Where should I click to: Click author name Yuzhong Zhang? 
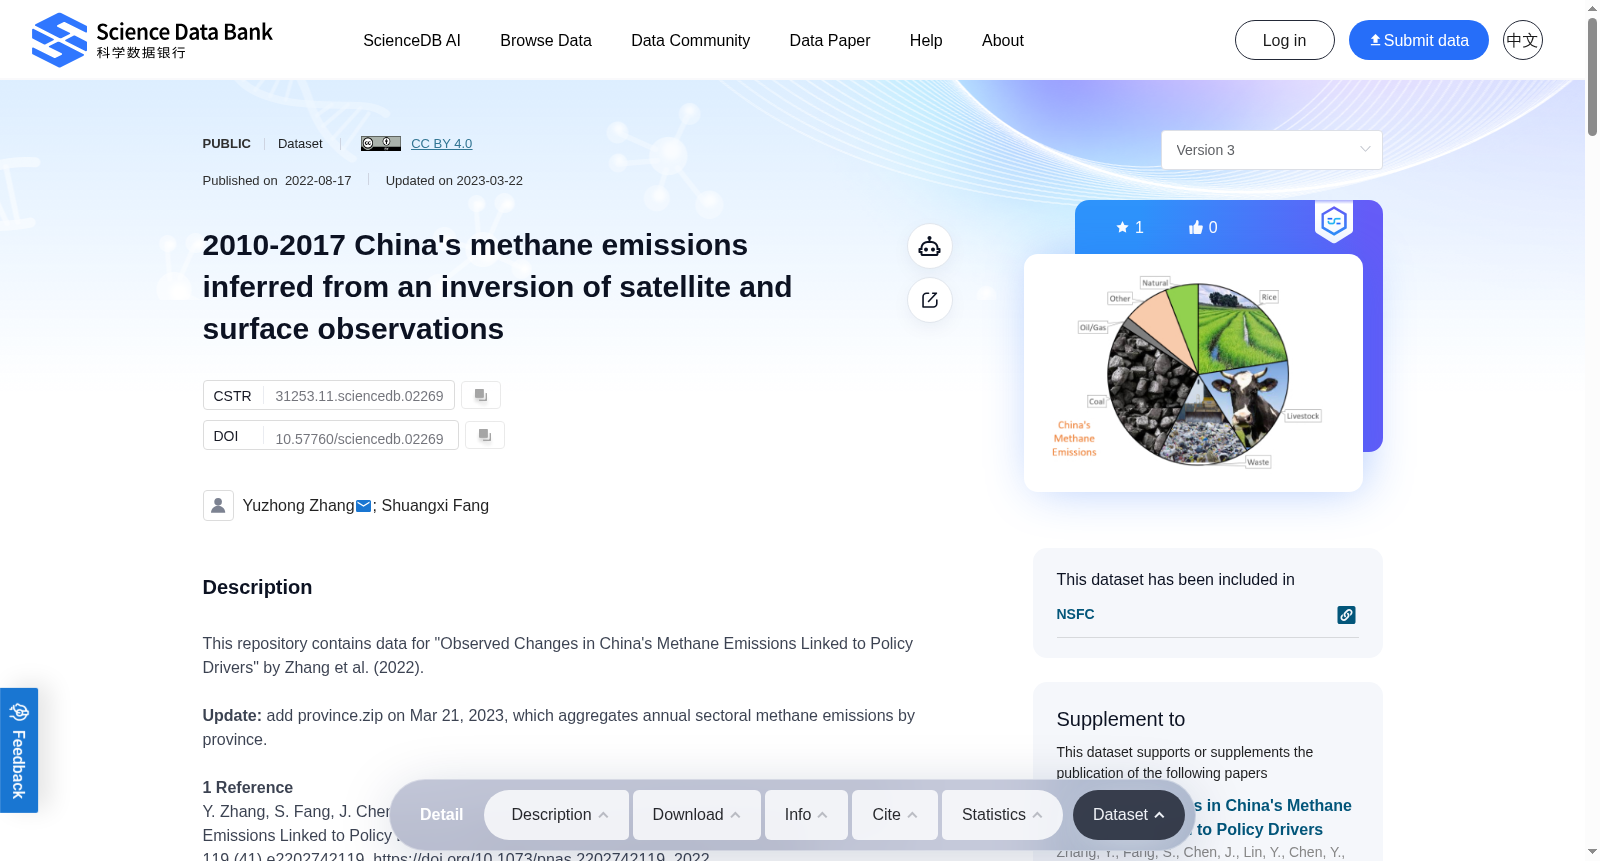(298, 506)
